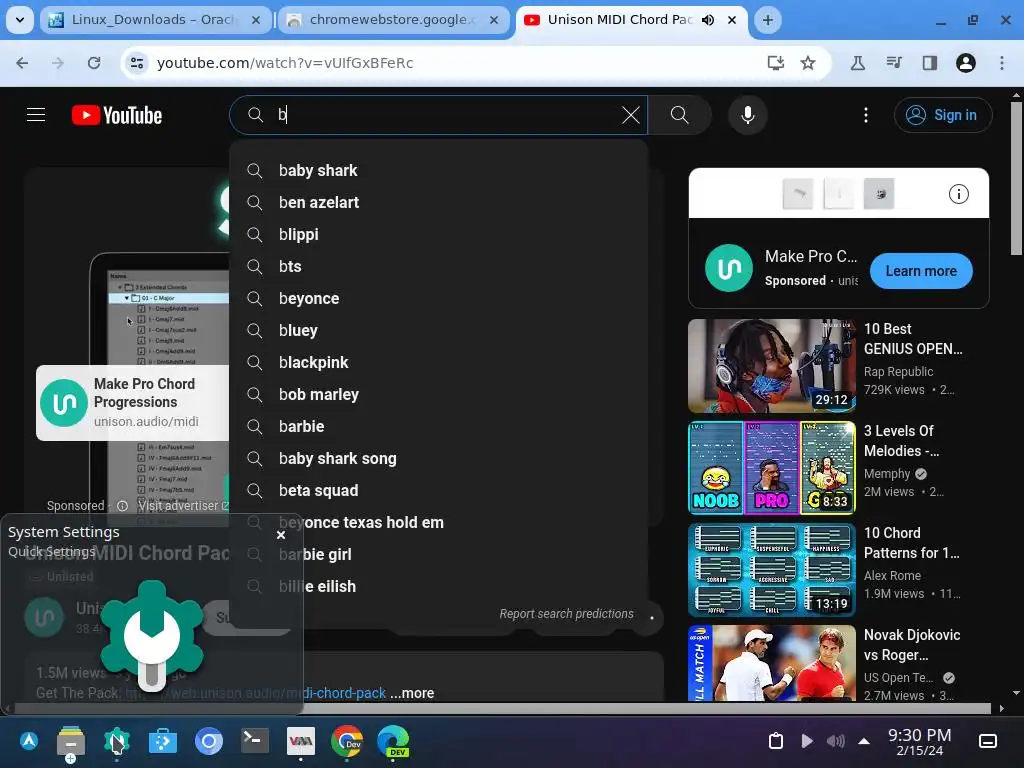Select 'bts' search suggestion
This screenshot has height=768, width=1024.
click(x=438, y=266)
